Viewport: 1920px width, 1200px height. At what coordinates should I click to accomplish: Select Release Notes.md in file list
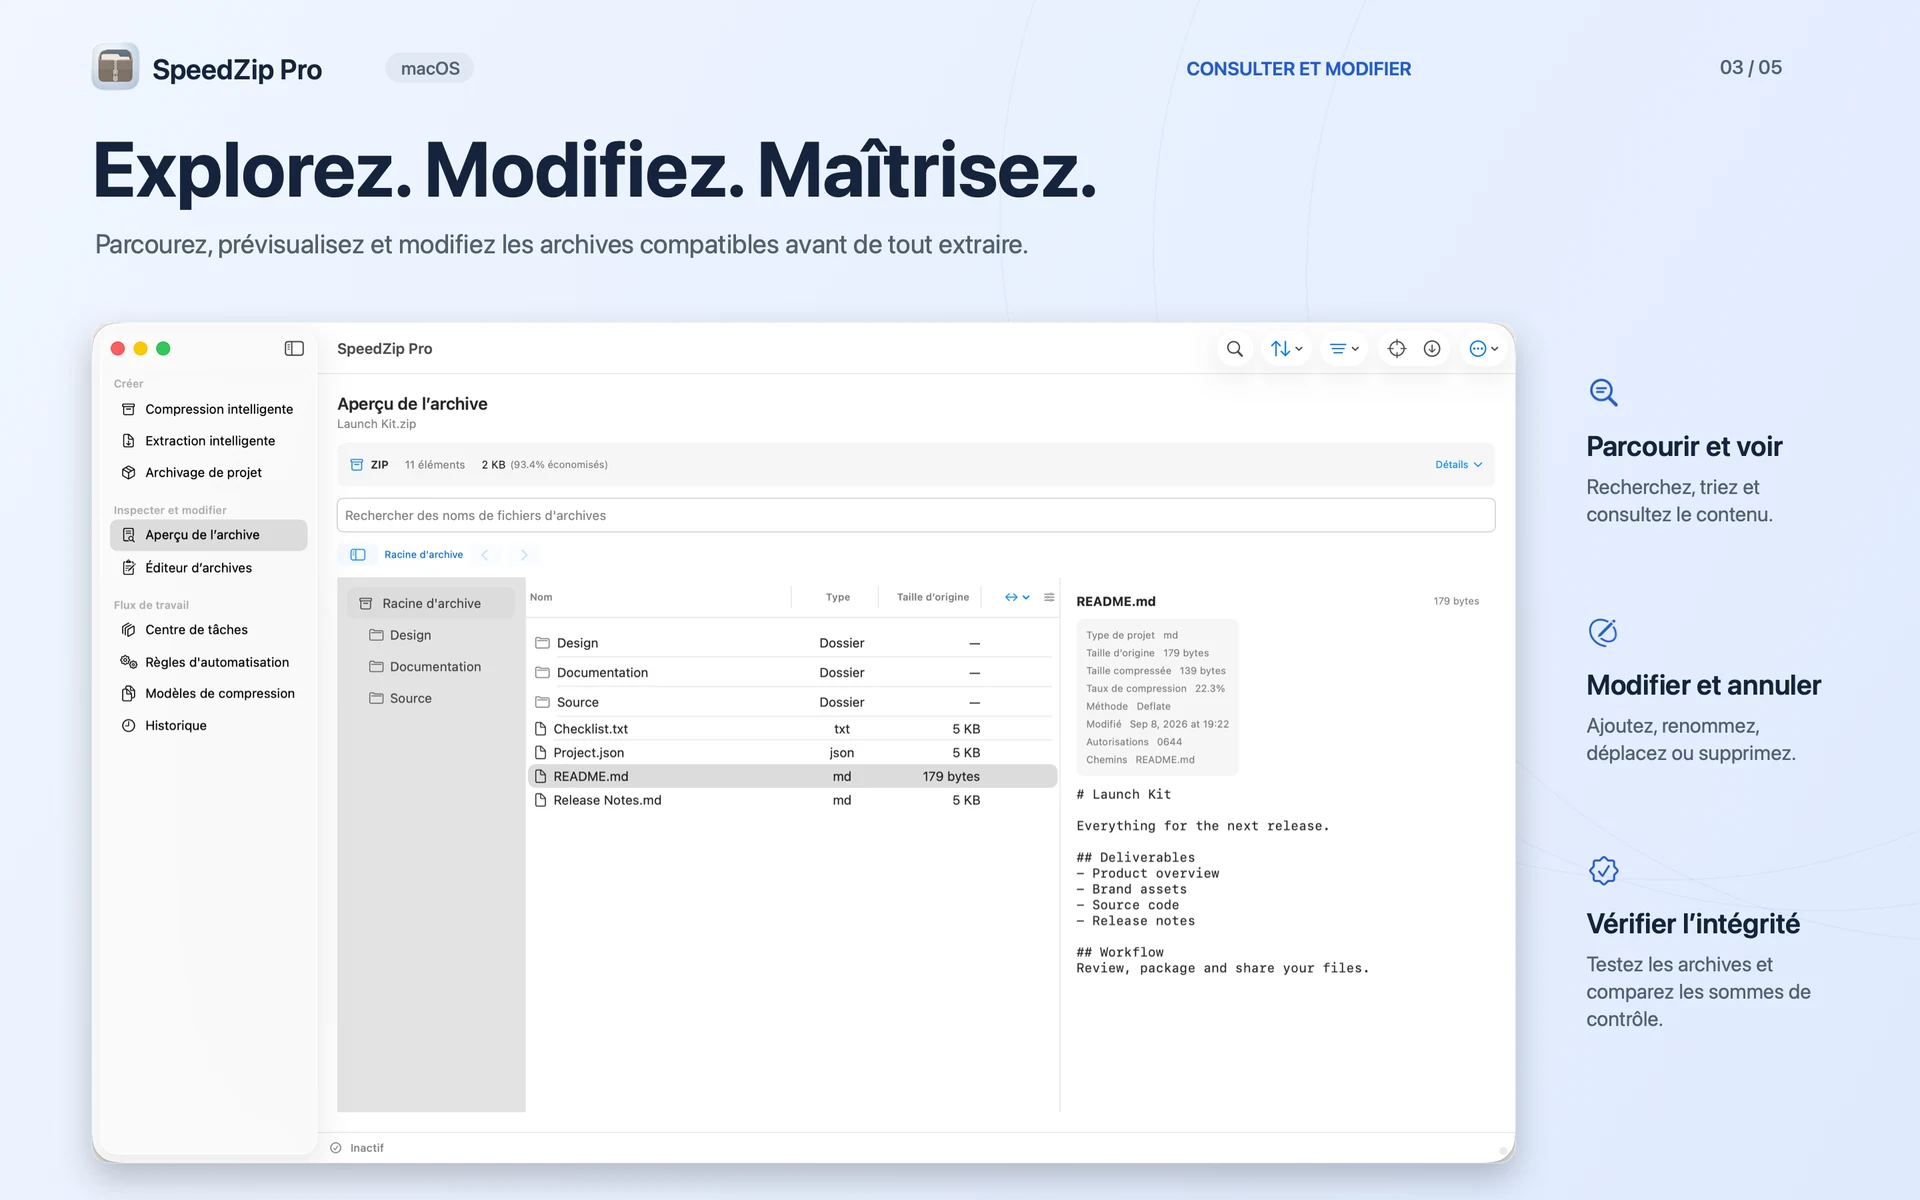click(792, 801)
